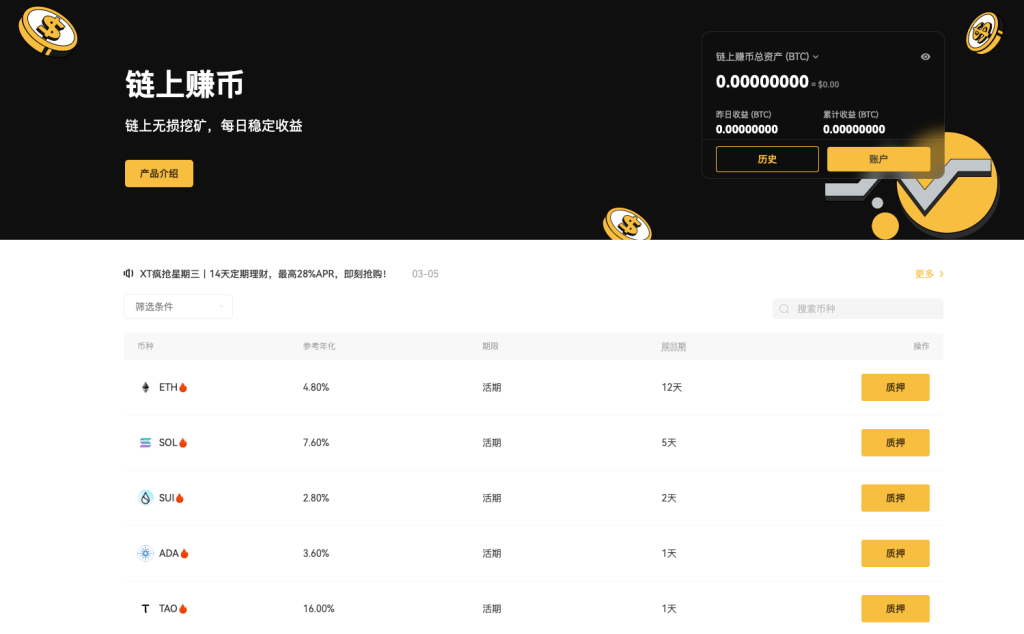Click the flame icon beside TAO
This screenshot has width=1024, height=634.
pos(184,608)
